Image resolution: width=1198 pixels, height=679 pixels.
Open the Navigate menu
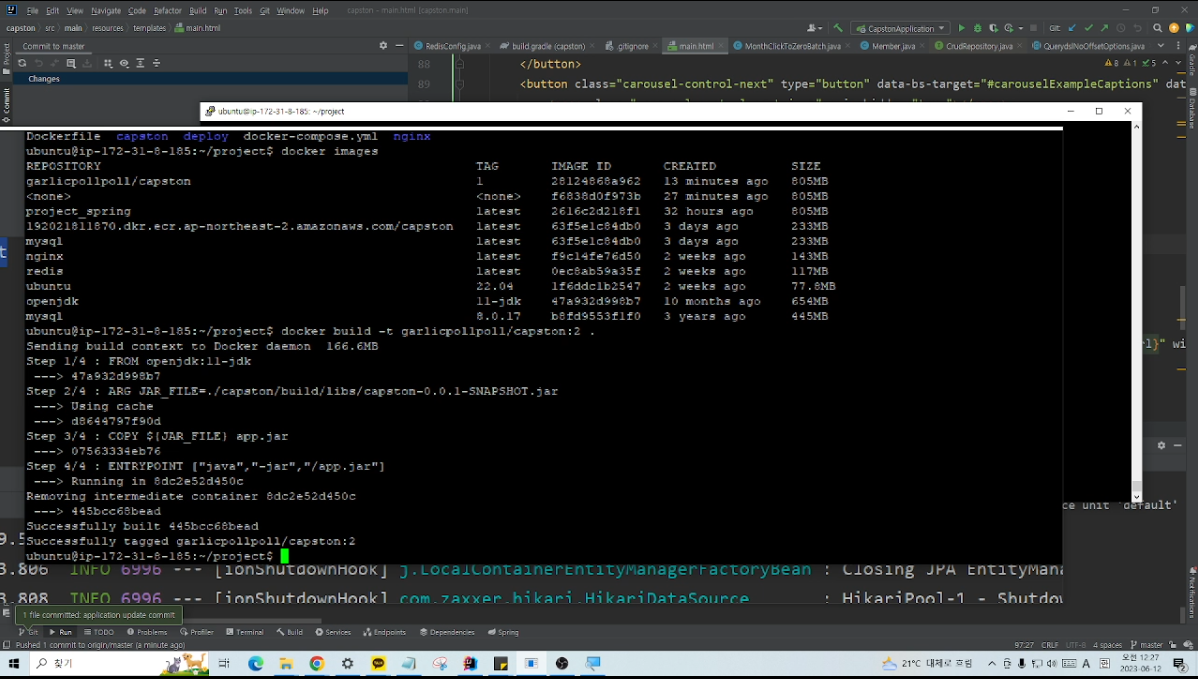(x=105, y=11)
